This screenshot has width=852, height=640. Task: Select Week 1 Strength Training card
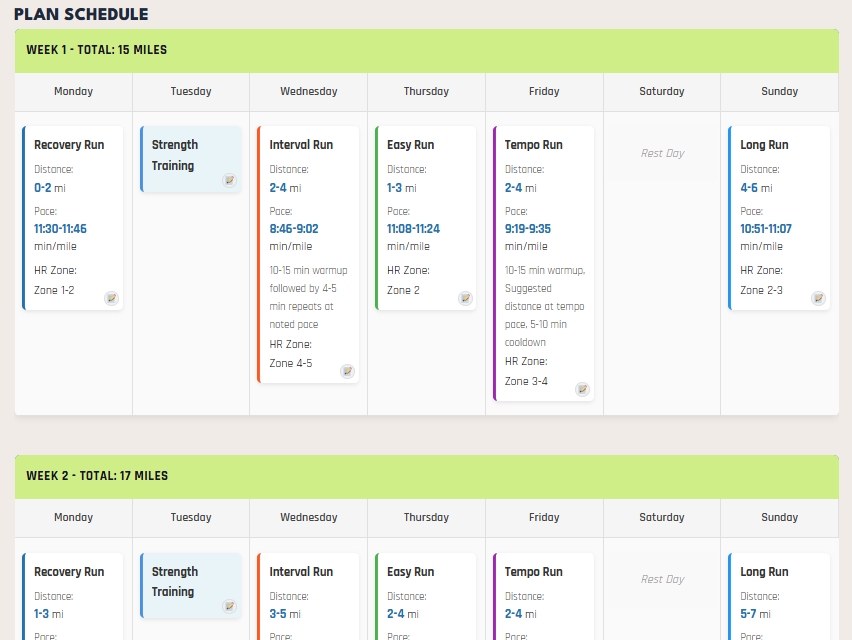pos(191,159)
